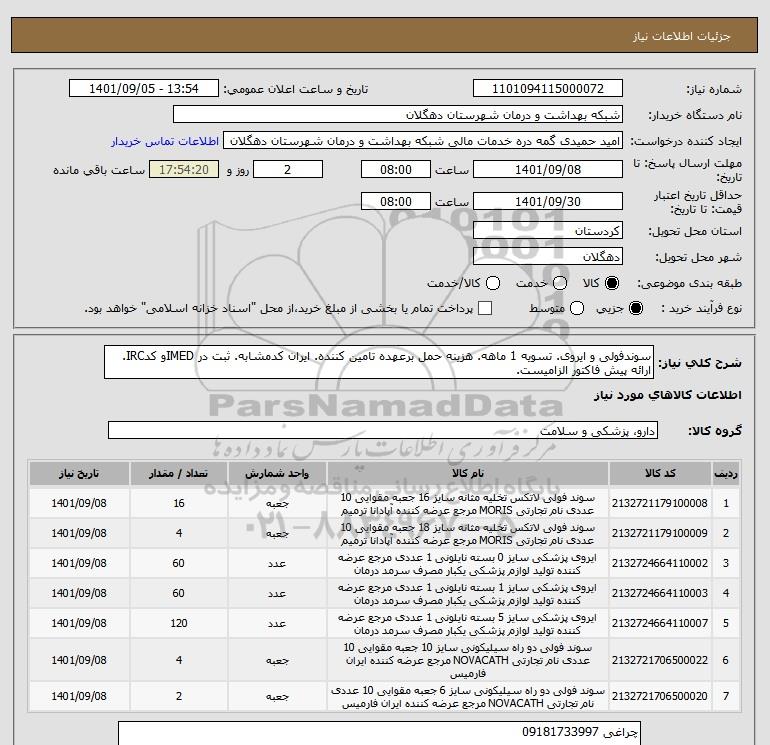Select the کالا radio button
Viewport: 770px width, 745px height.
pyautogui.click(x=612, y=283)
